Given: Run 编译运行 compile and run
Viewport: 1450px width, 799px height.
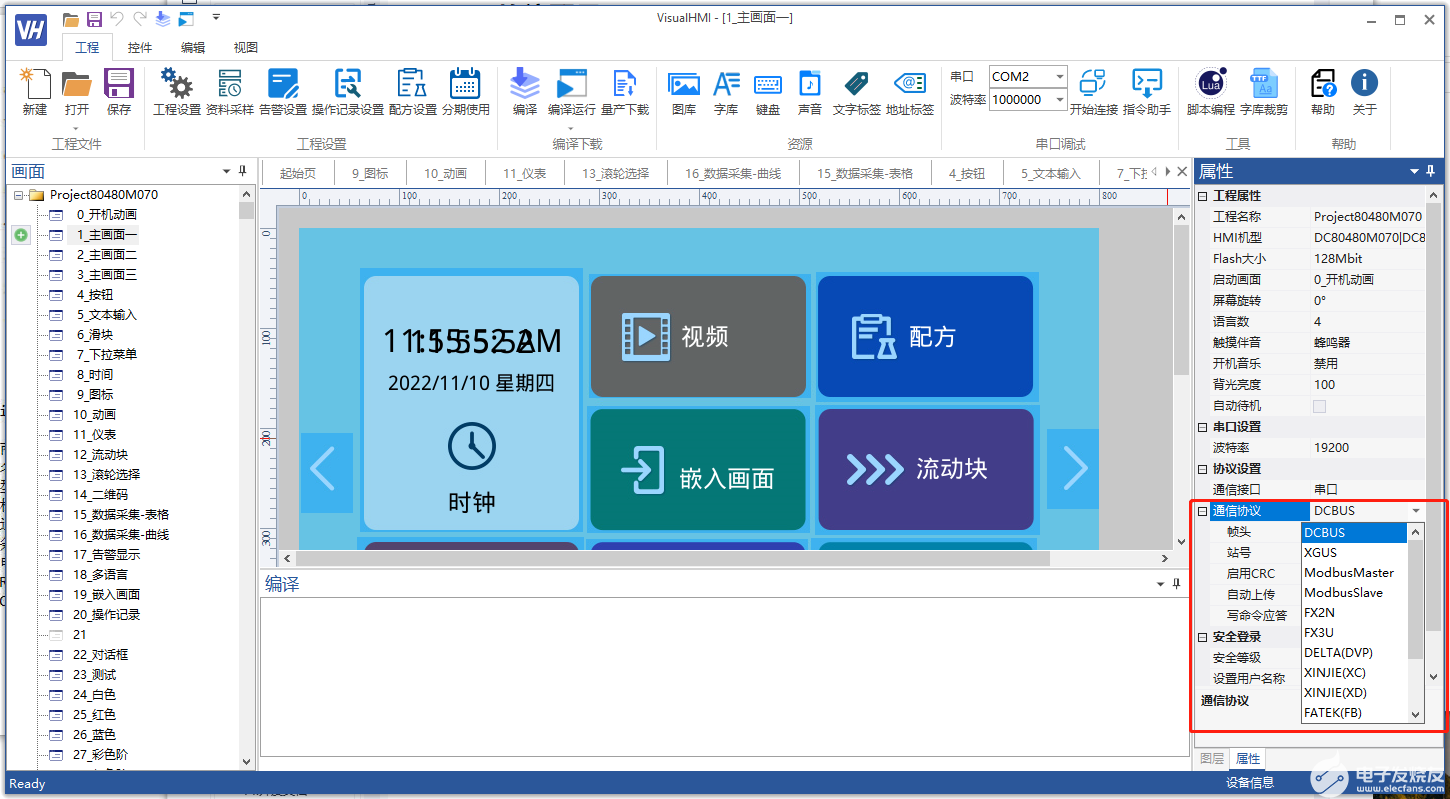Looking at the screenshot, I should click(x=572, y=92).
